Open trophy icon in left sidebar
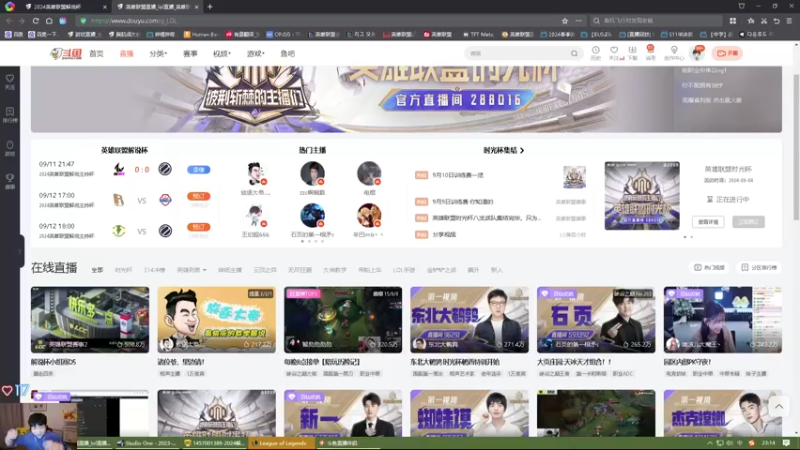Image resolution: width=800 pixels, height=450 pixels. click(10, 181)
